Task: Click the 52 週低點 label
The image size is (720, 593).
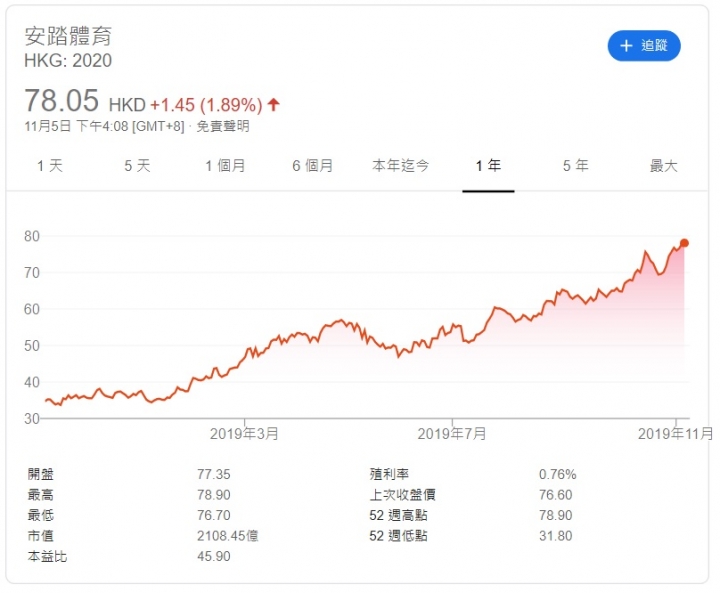Action: 399,536
